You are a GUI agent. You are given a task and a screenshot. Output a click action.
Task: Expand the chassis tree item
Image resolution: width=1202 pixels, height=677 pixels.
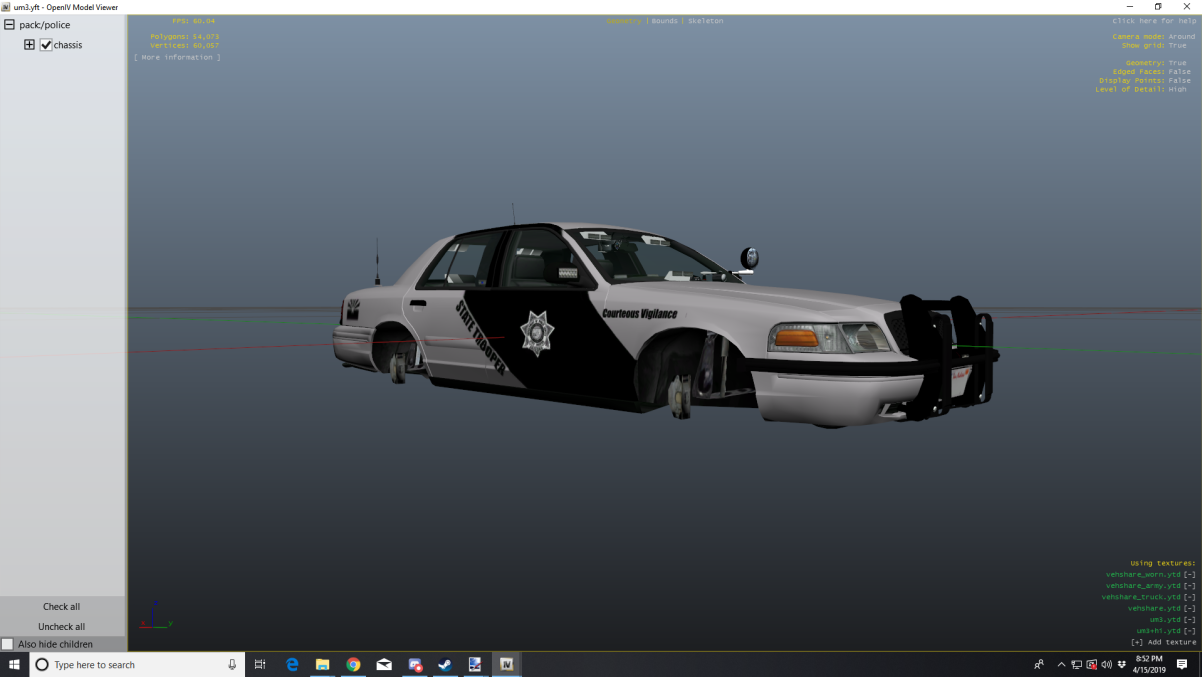click(x=29, y=45)
